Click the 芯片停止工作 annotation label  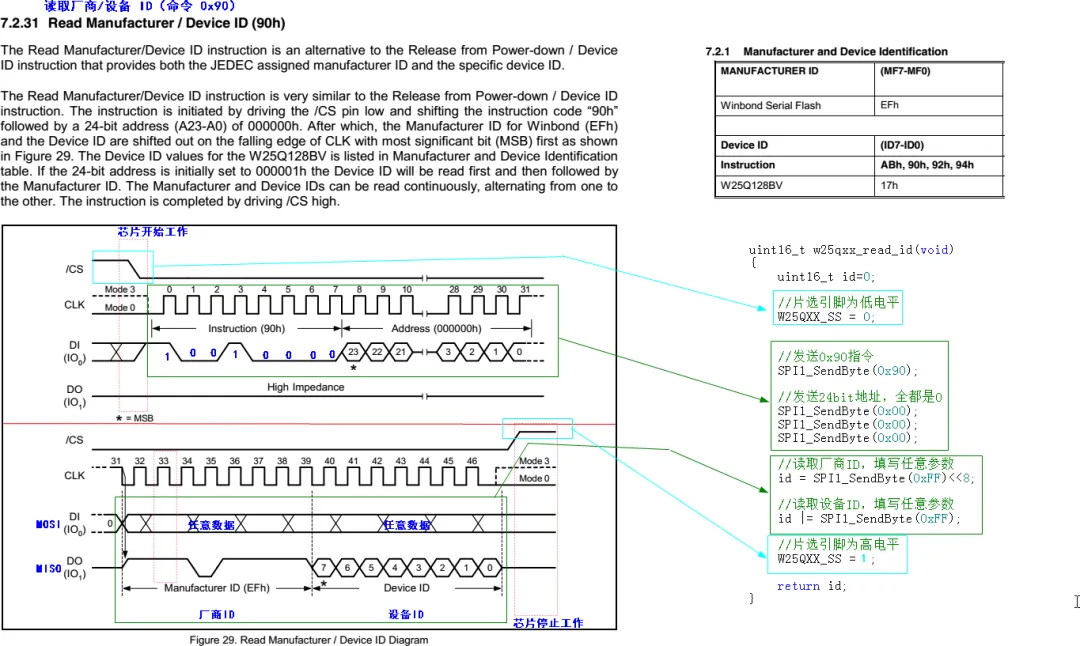click(548, 623)
